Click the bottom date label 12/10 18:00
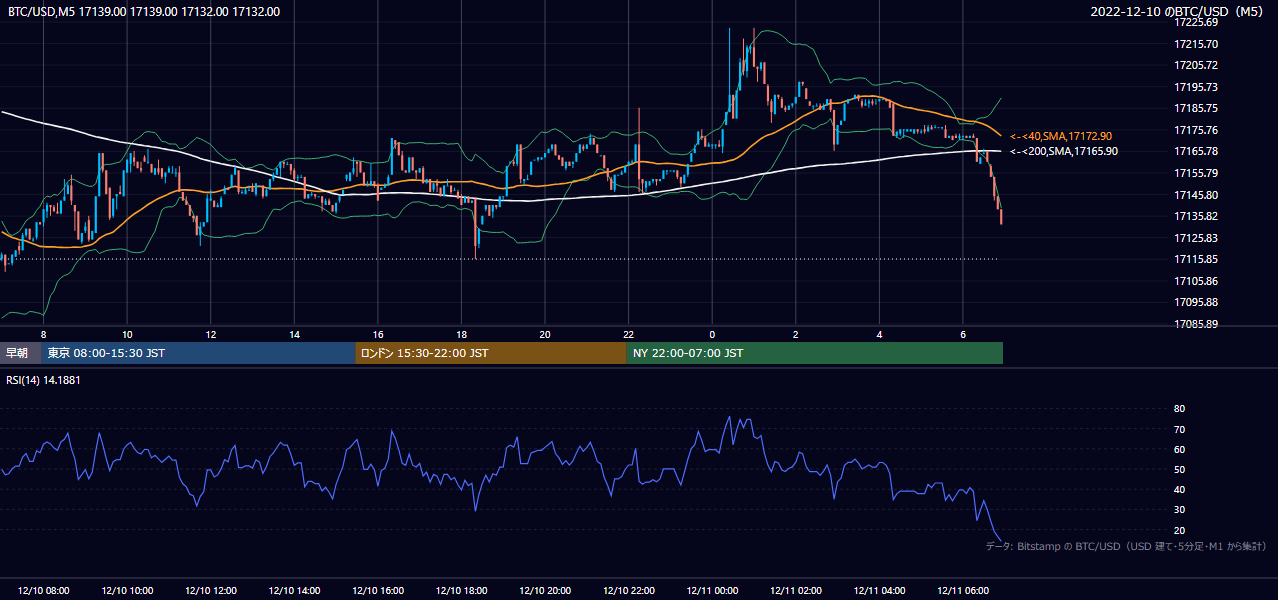The width and height of the screenshot is (1278, 600). [x=461, y=591]
